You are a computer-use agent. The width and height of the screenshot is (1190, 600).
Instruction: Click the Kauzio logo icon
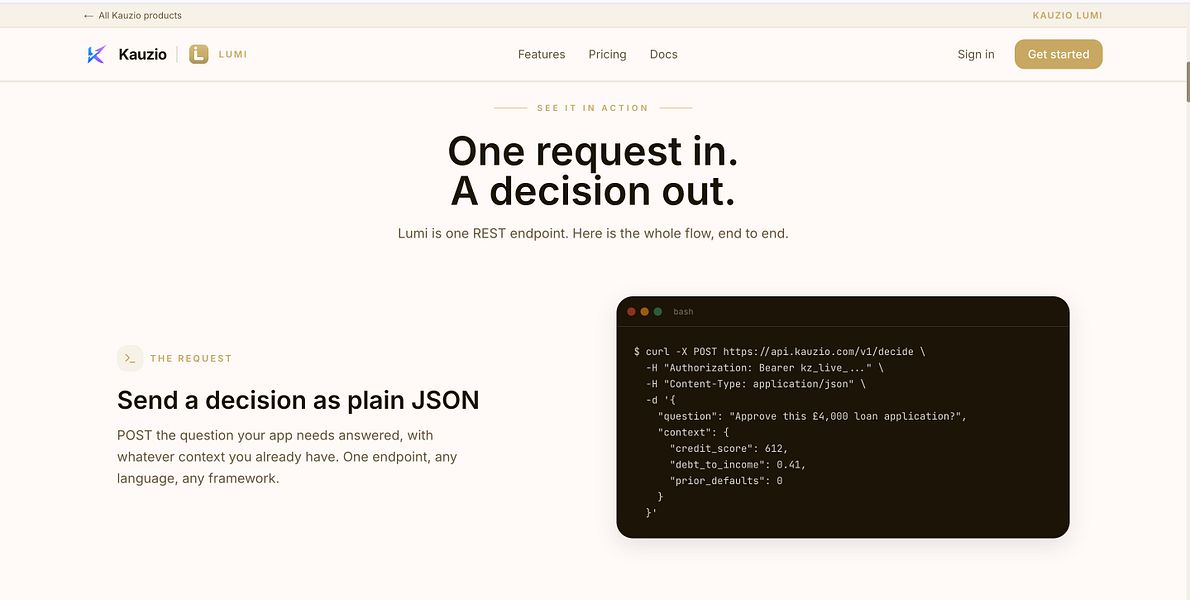click(x=96, y=55)
